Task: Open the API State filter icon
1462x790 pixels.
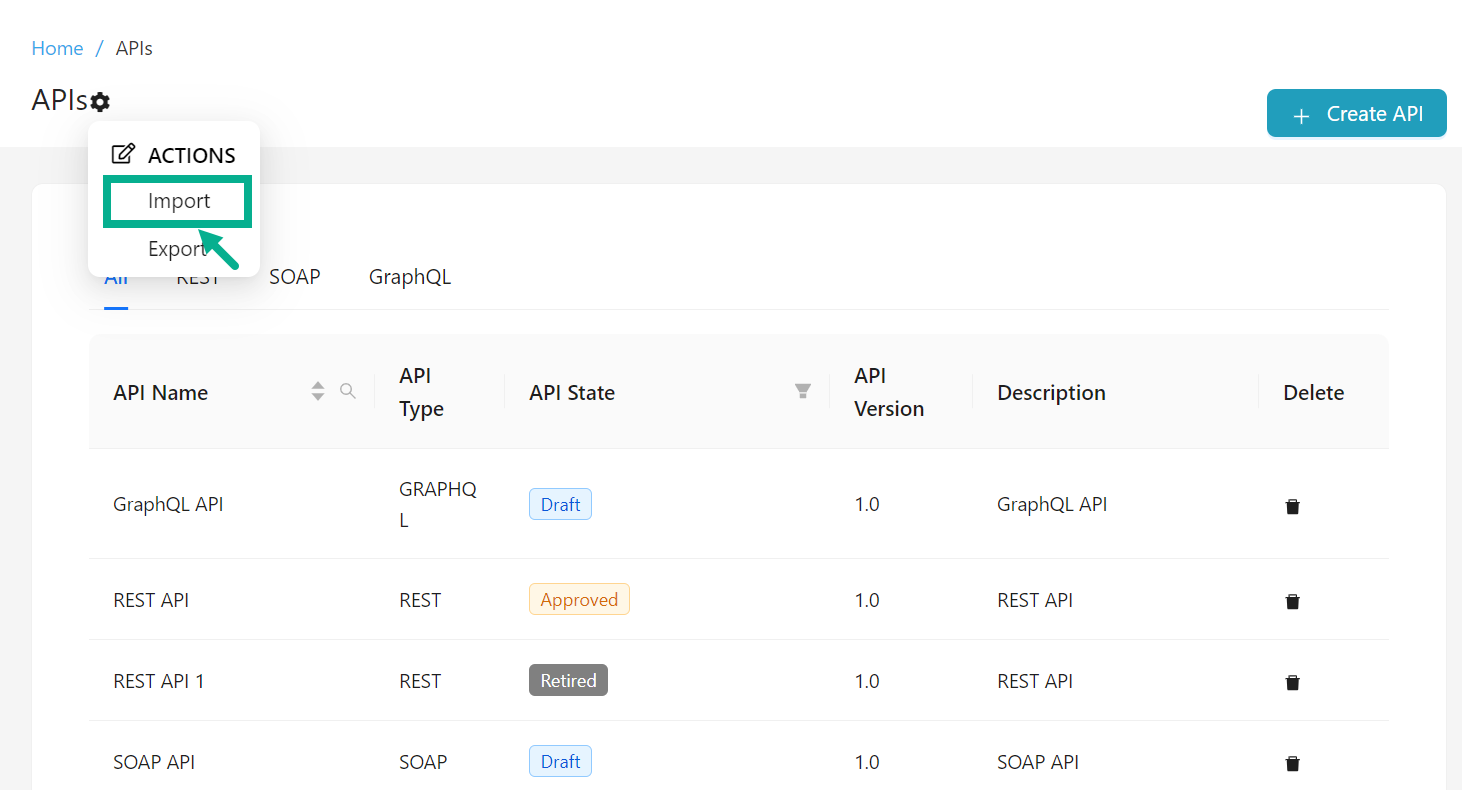Action: (x=802, y=391)
